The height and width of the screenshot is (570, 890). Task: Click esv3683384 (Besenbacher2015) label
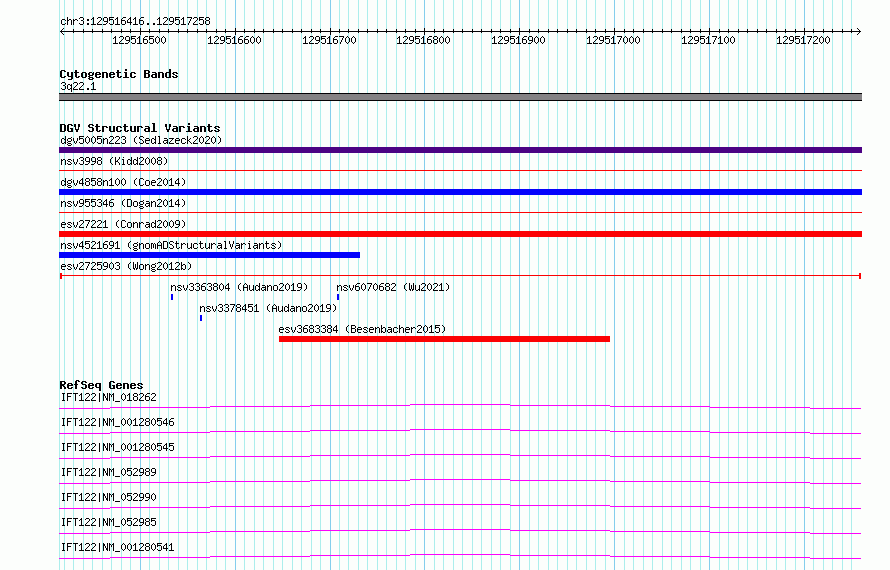(362, 329)
